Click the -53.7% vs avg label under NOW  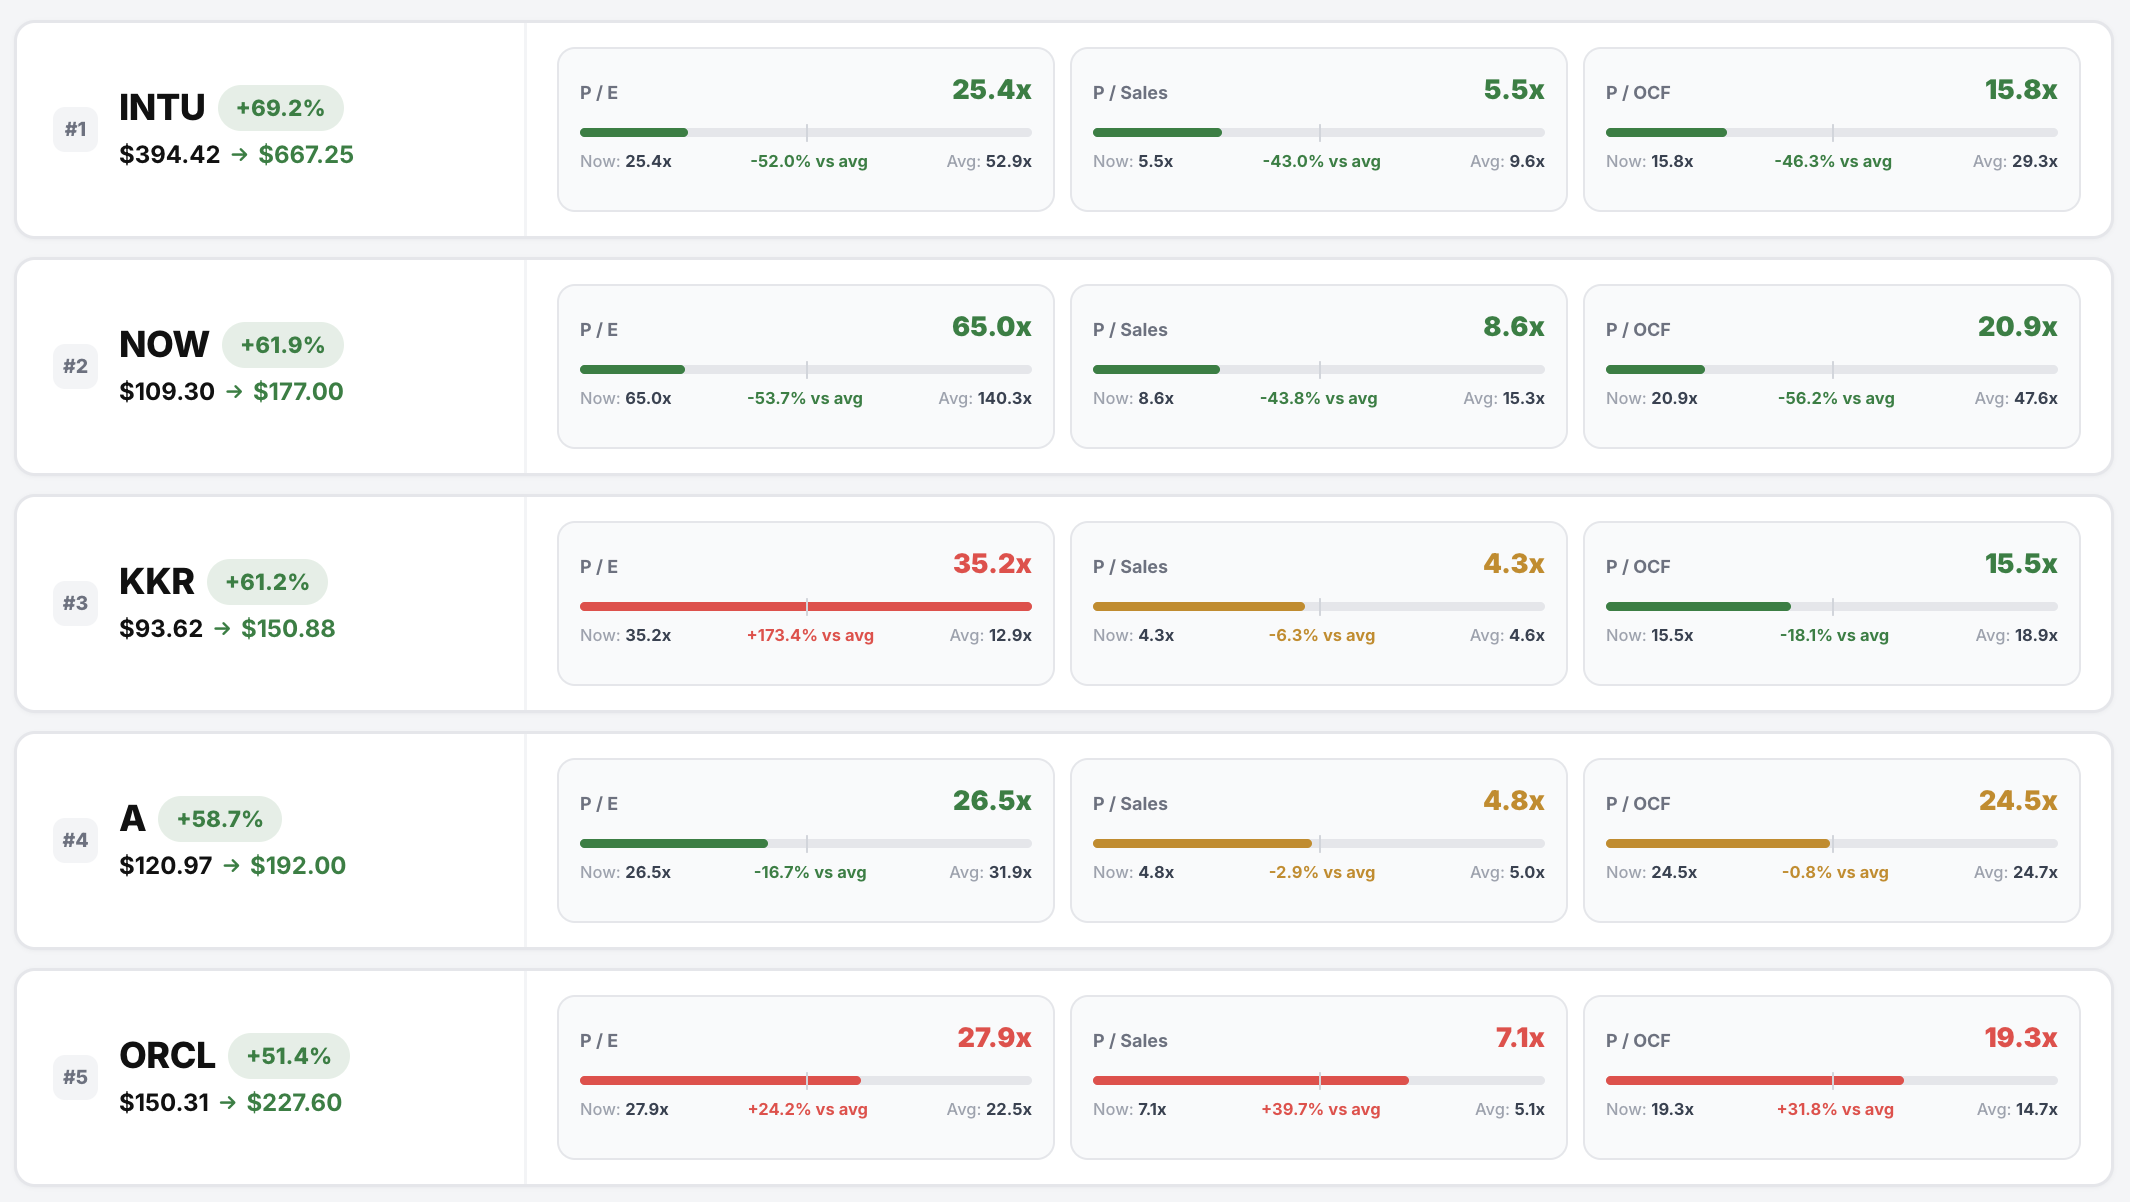804,397
